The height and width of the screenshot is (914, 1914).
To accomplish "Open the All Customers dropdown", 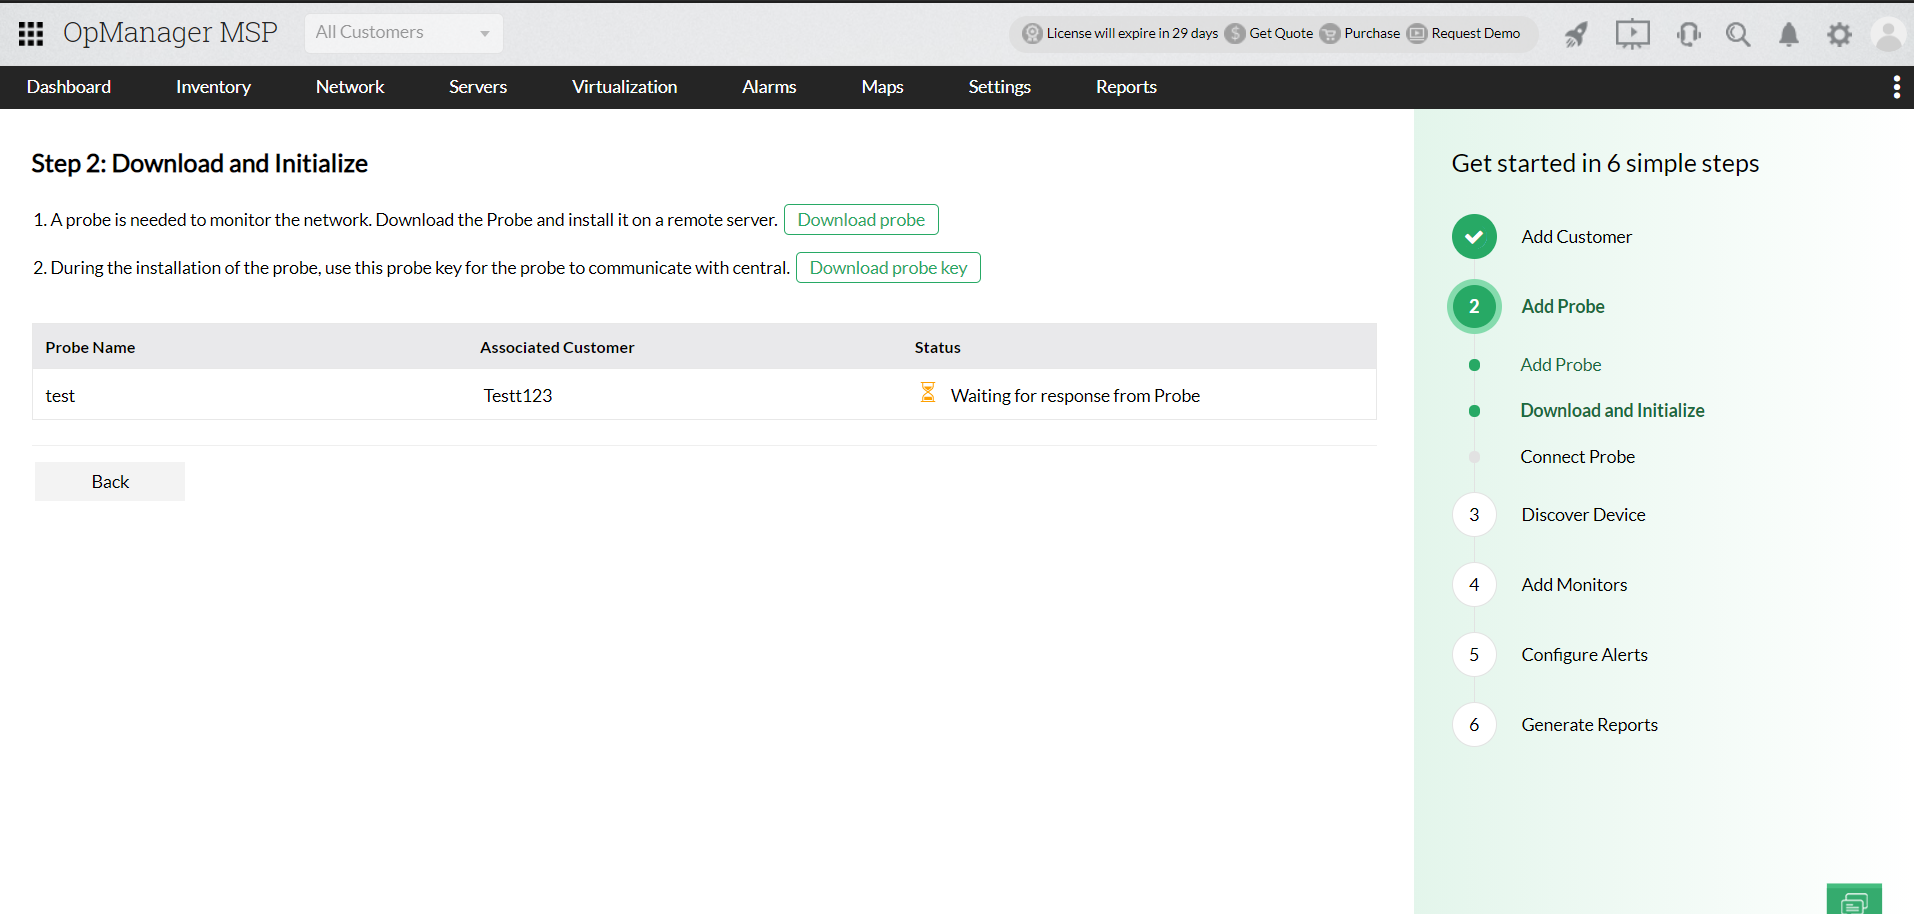I will 403,32.
